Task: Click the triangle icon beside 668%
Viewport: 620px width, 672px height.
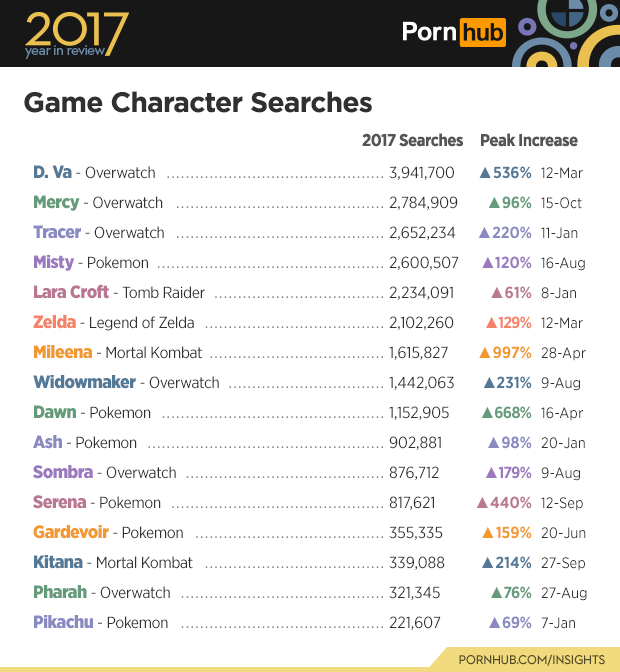Action: (x=486, y=413)
